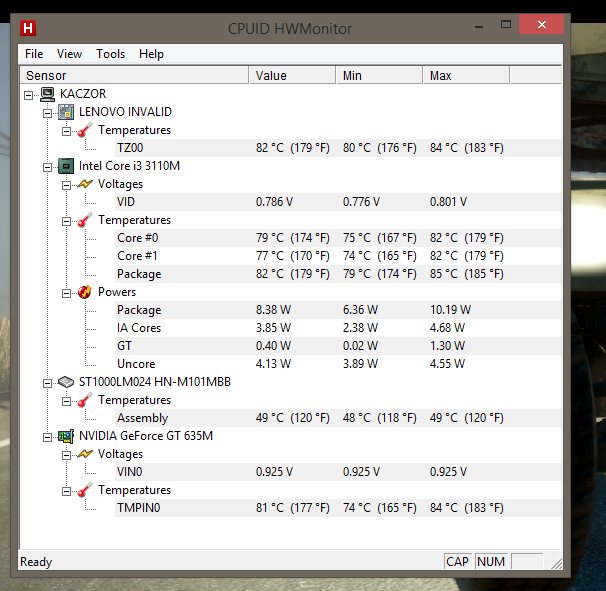Click the LENOVO INVALID motherboard icon

tap(66, 112)
